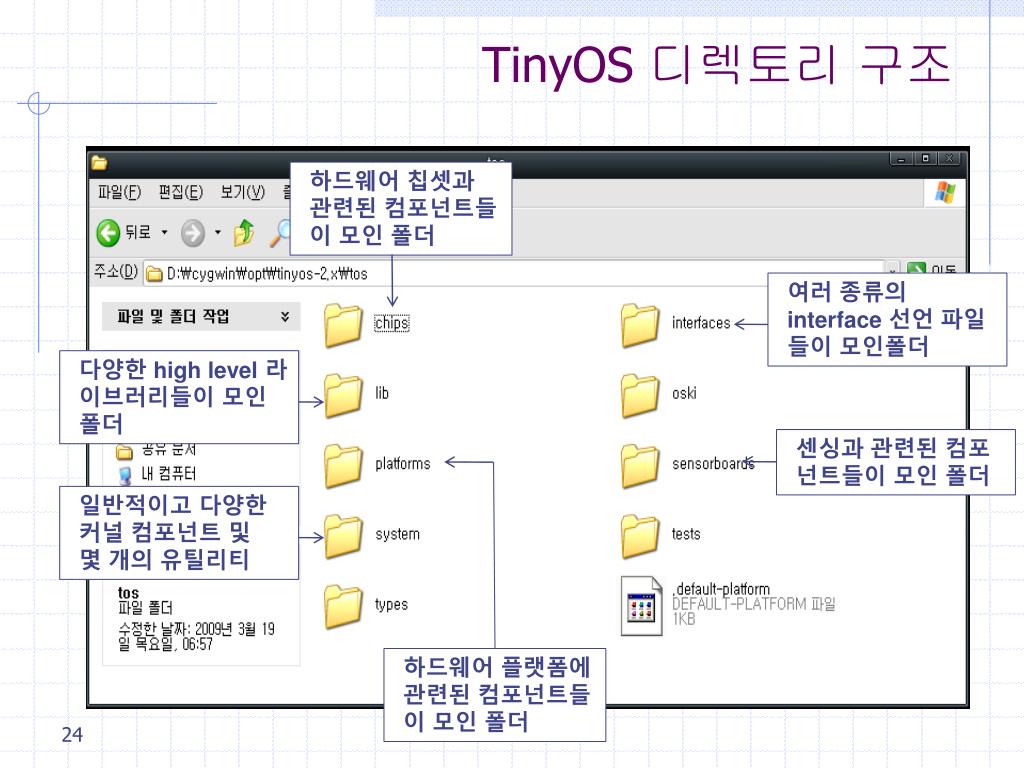Click the Windows flag logo
Image resolution: width=1024 pixels, height=768 pixels.
(x=945, y=192)
